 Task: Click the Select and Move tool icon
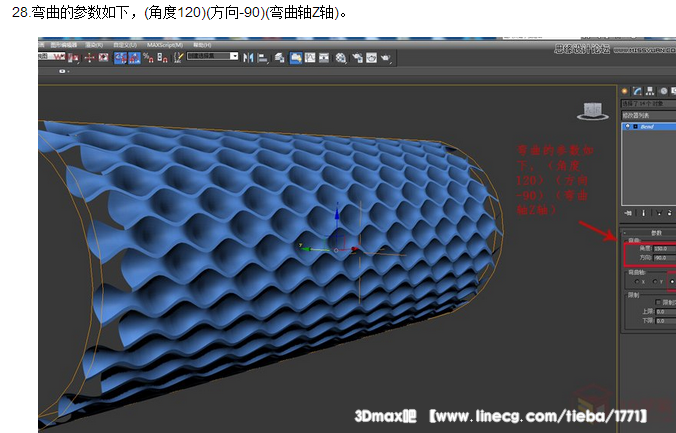[x=89, y=57]
